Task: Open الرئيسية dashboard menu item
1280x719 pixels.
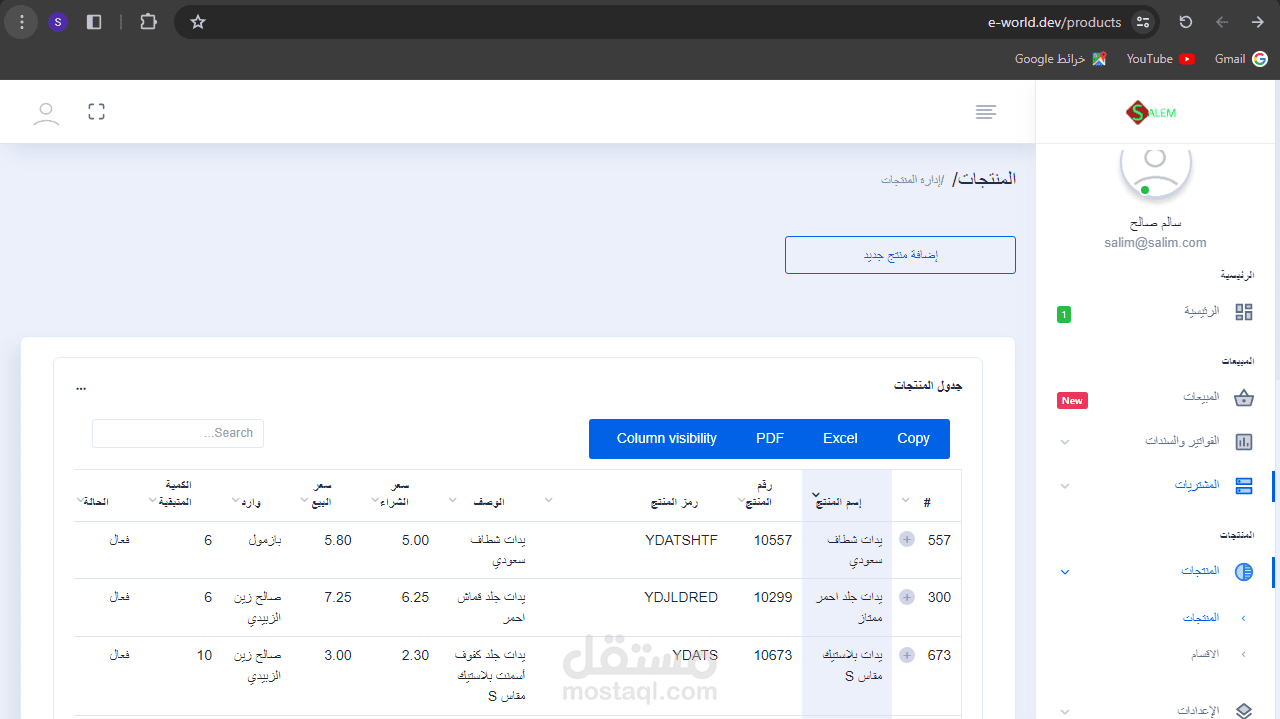Action: pos(1202,311)
